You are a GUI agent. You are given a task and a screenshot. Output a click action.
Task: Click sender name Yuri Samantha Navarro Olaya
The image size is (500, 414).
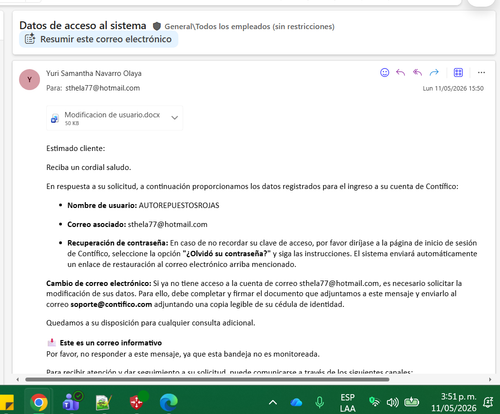tap(94, 73)
